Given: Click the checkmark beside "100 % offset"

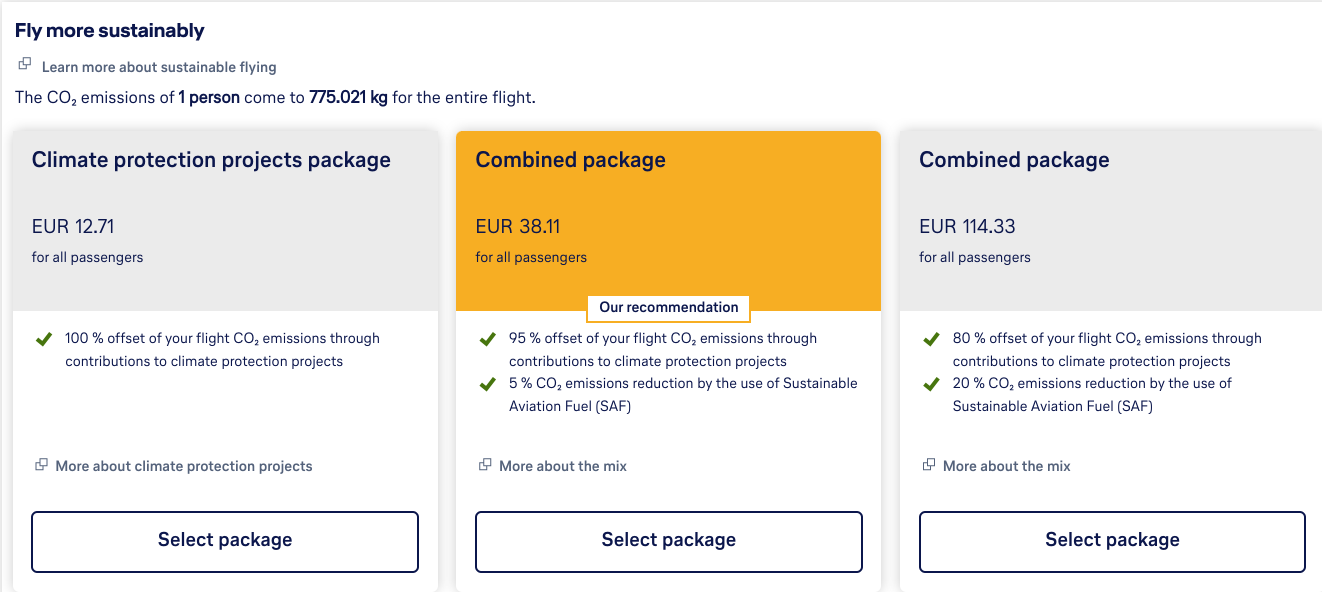Looking at the screenshot, I should [x=44, y=339].
